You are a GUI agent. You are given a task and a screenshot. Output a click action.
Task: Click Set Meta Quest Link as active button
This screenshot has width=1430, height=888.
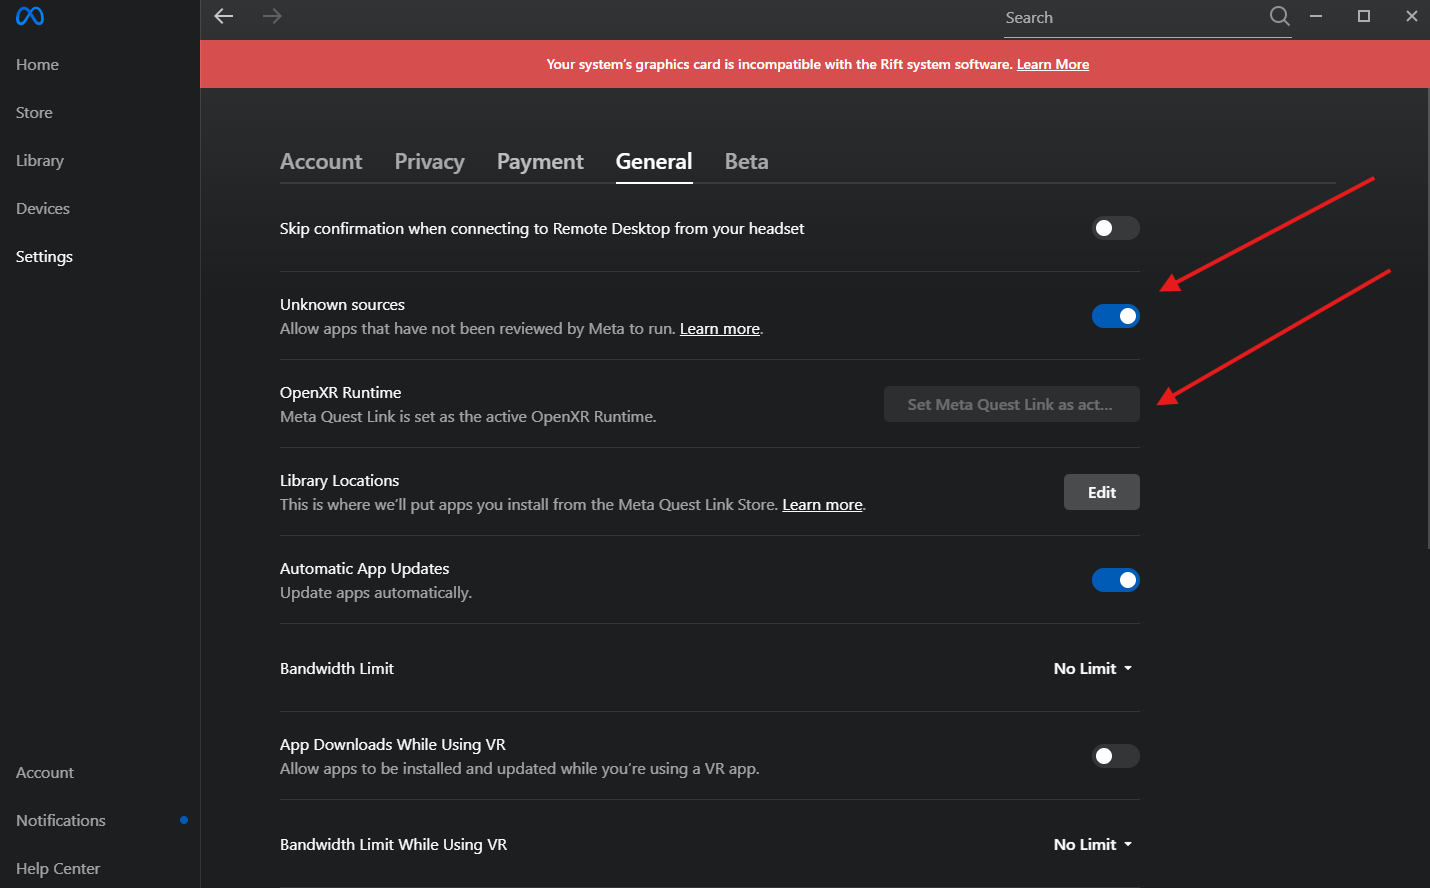[x=1011, y=404]
